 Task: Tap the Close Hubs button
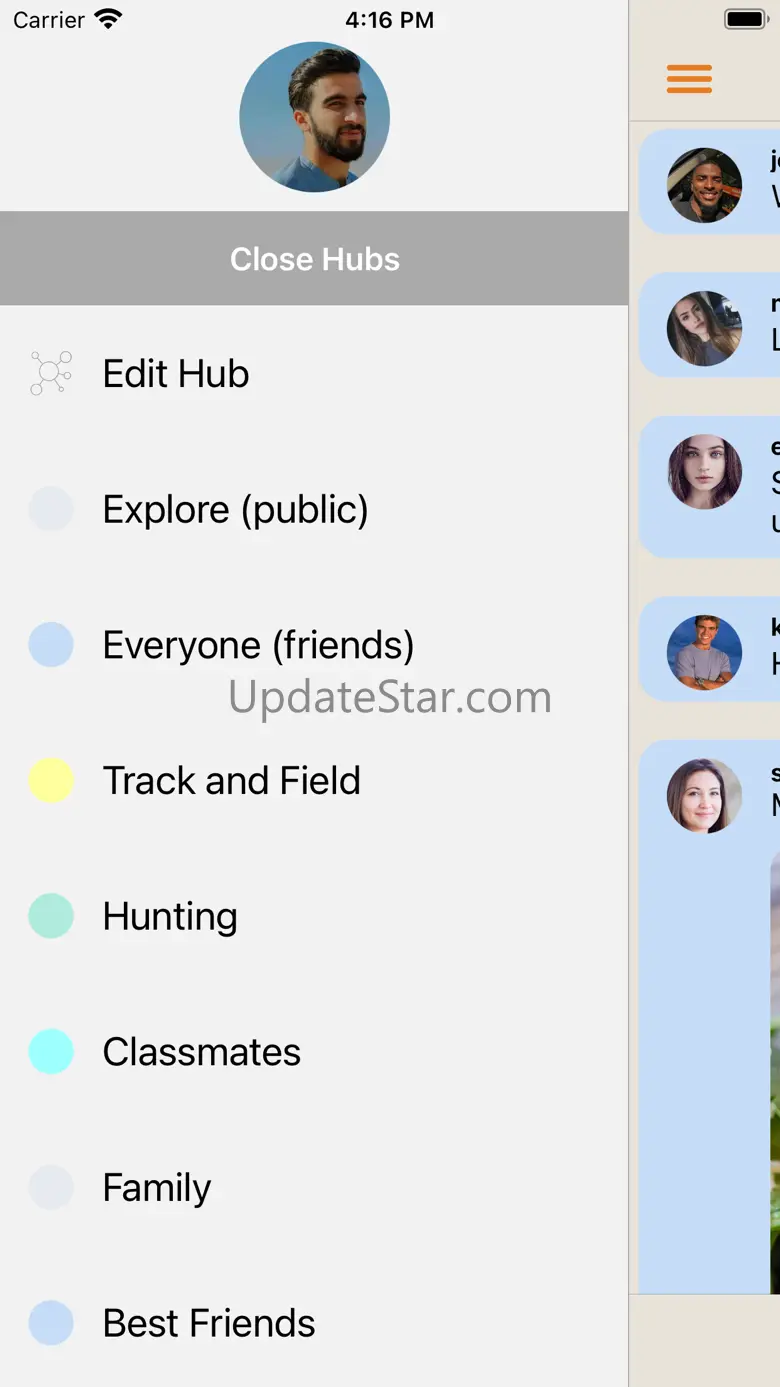314,259
